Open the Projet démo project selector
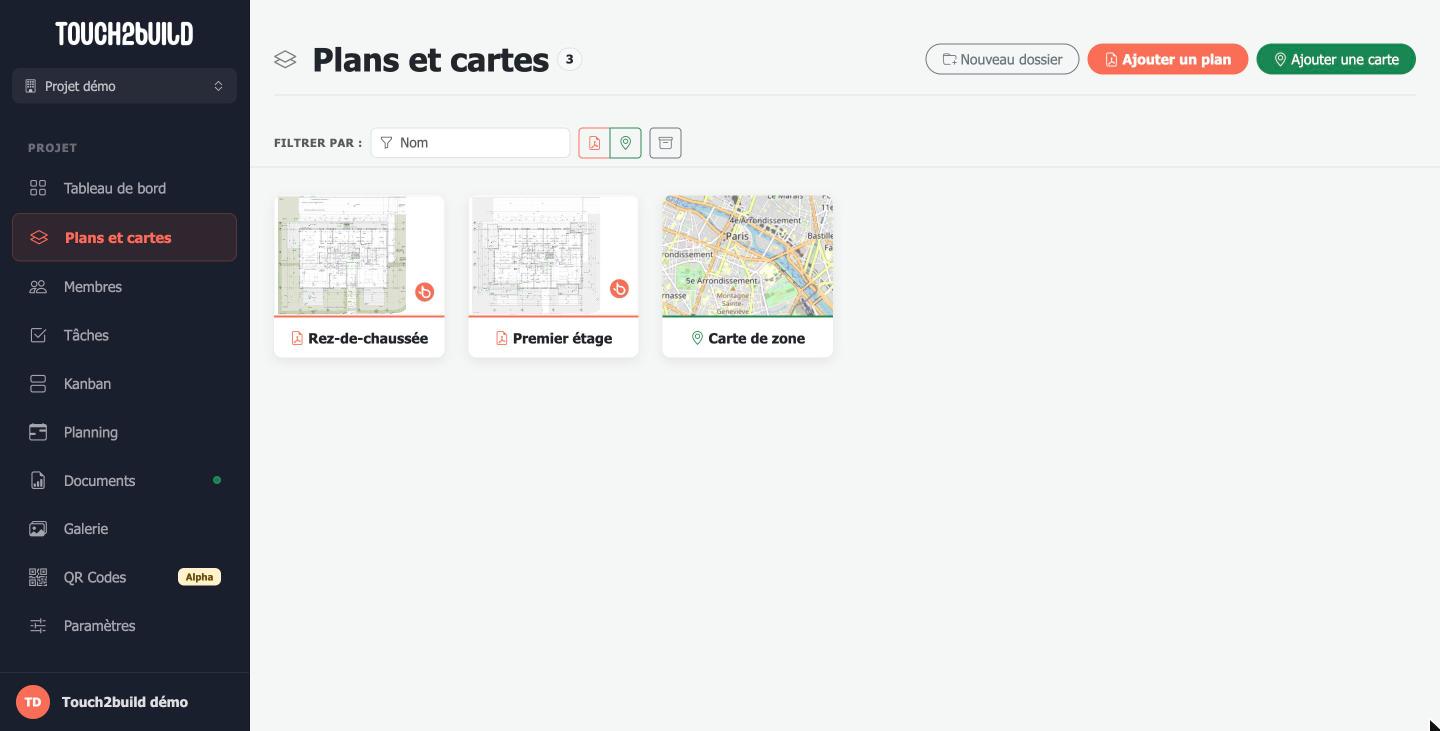The width and height of the screenshot is (1440, 731). (124, 86)
